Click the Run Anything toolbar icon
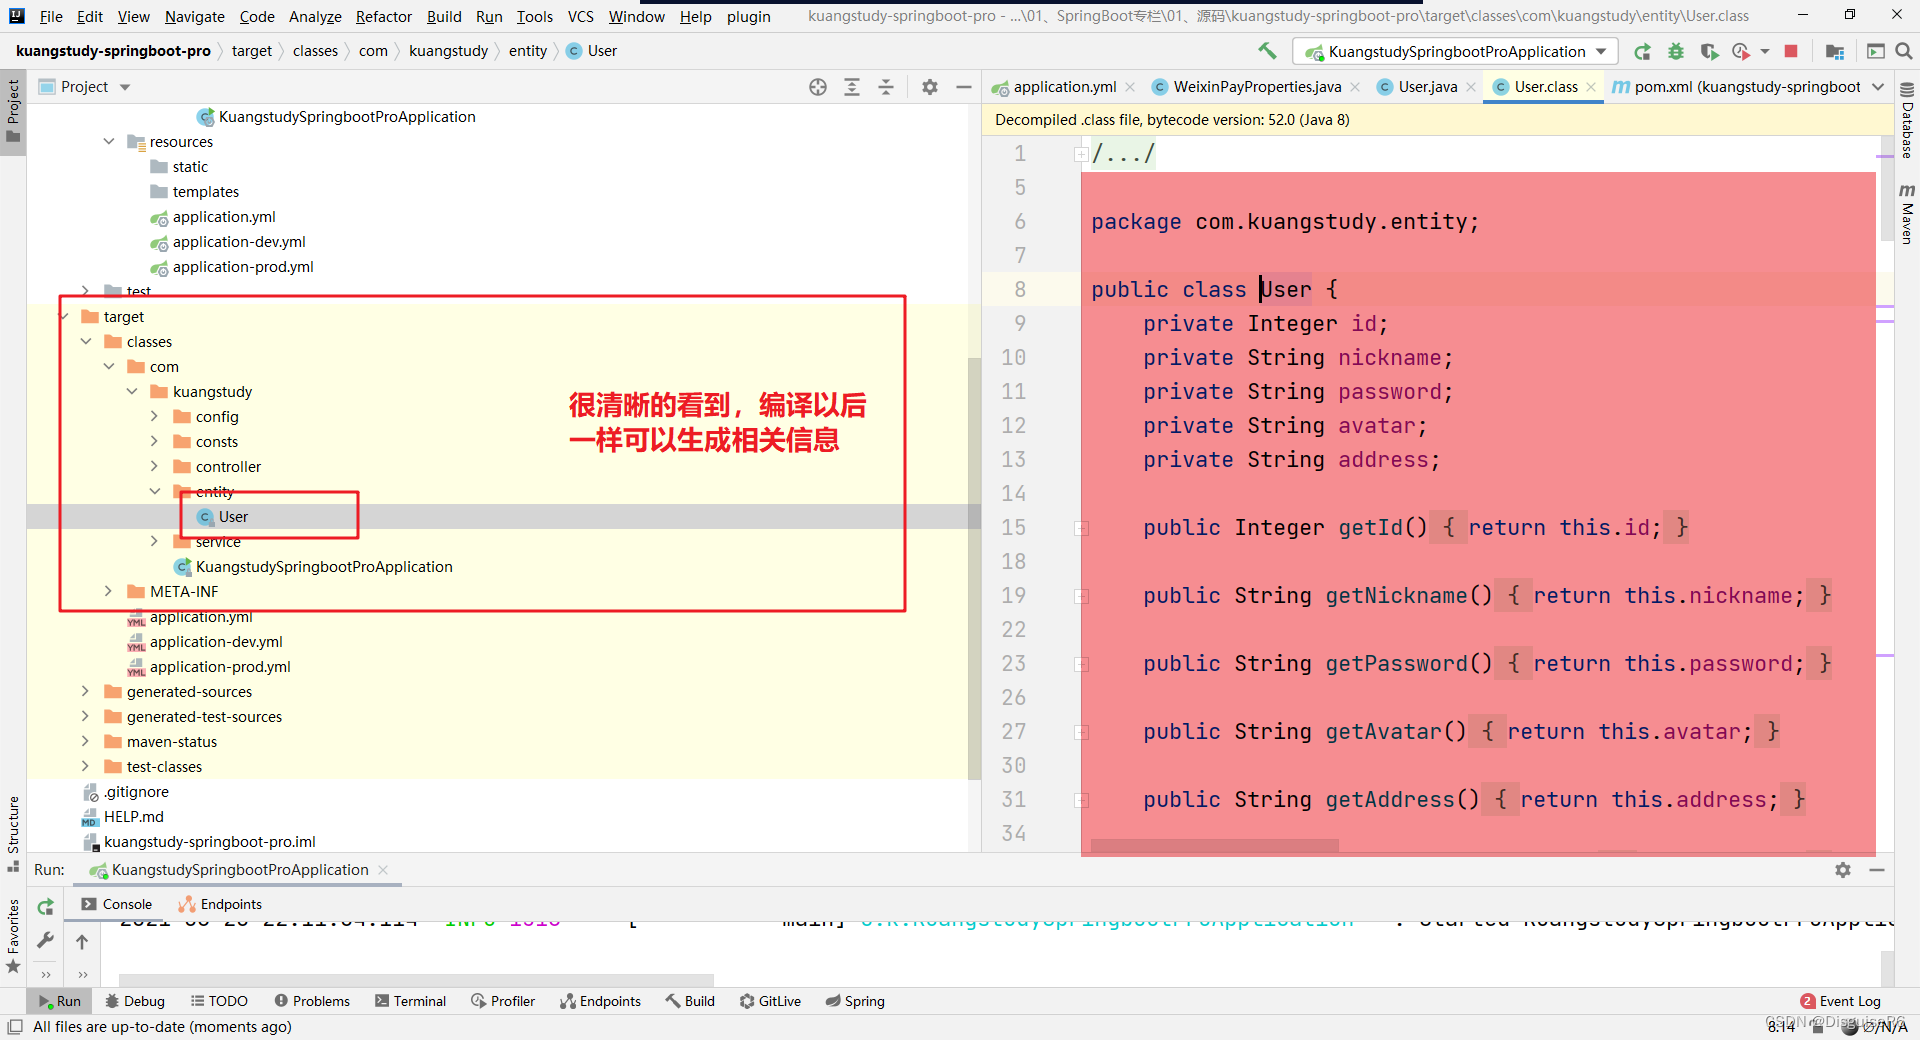 pyautogui.click(x=1876, y=51)
